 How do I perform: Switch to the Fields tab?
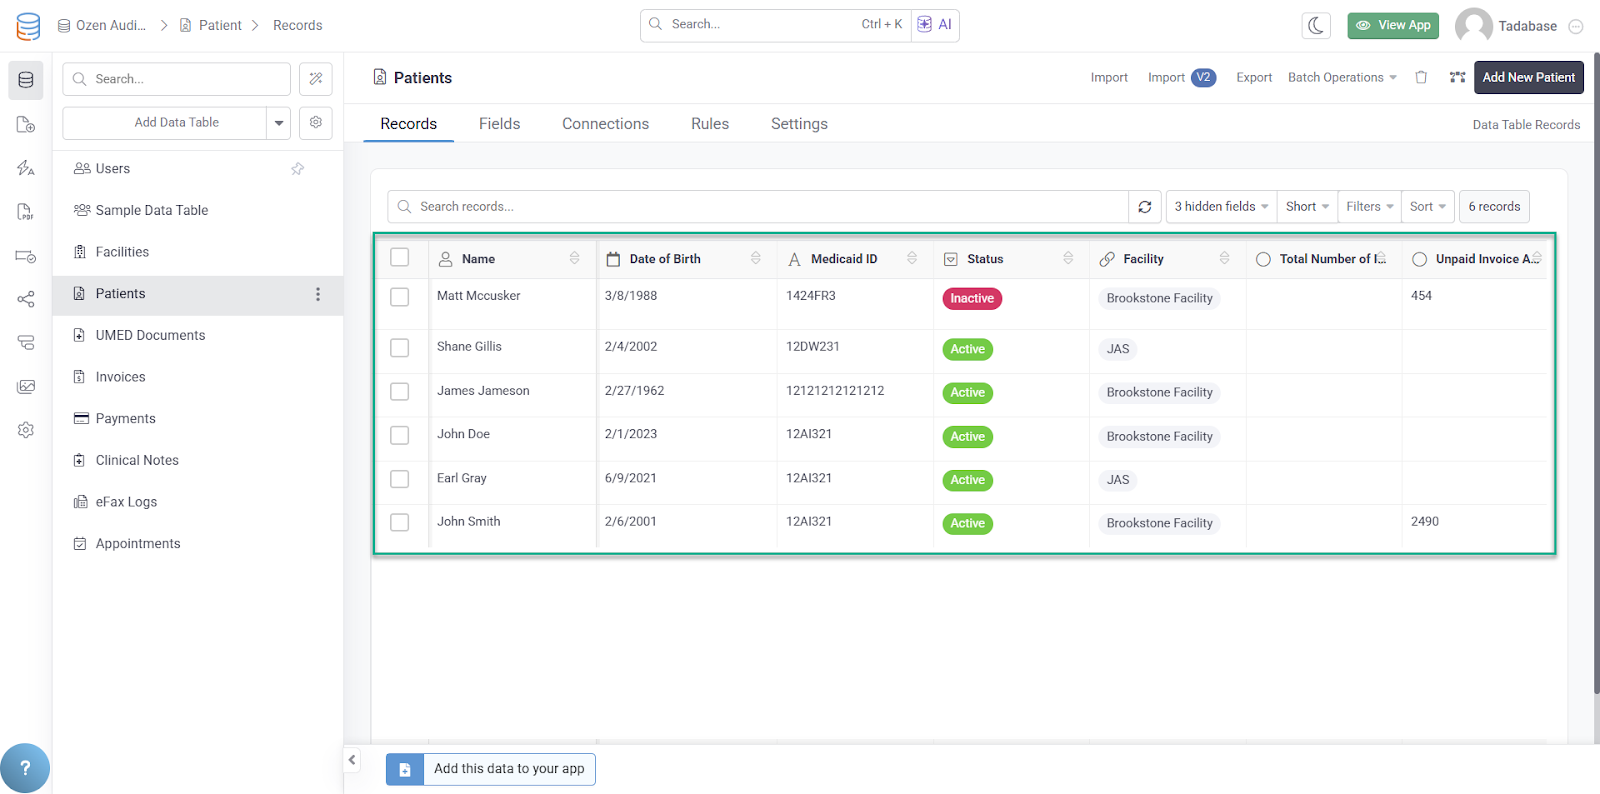pyautogui.click(x=499, y=124)
